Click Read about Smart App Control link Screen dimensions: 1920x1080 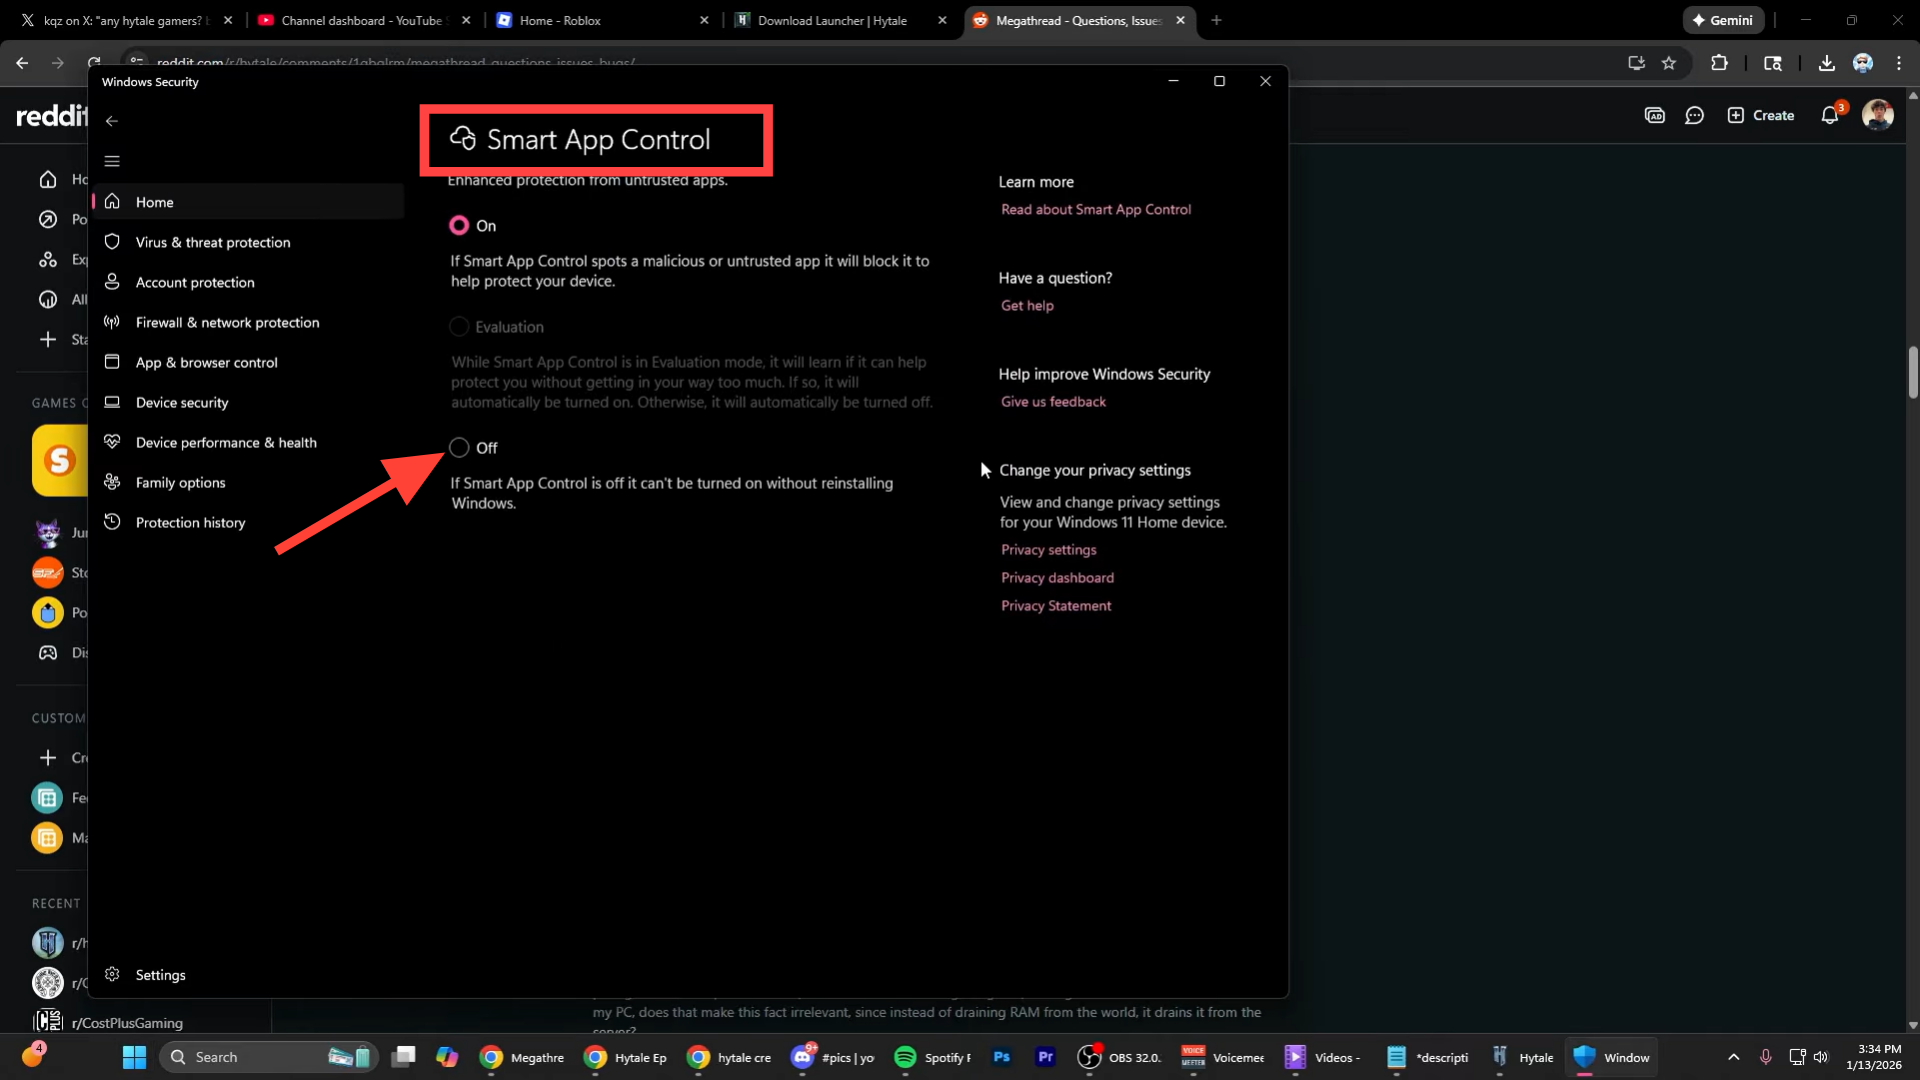(1095, 210)
